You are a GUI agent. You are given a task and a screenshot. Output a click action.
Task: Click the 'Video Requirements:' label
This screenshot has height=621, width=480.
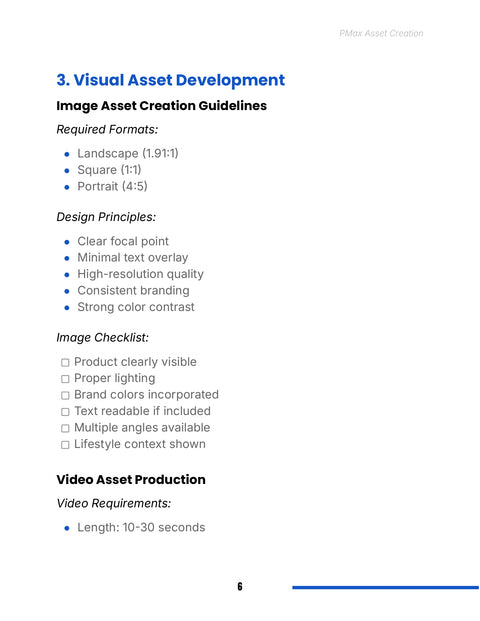coord(114,503)
